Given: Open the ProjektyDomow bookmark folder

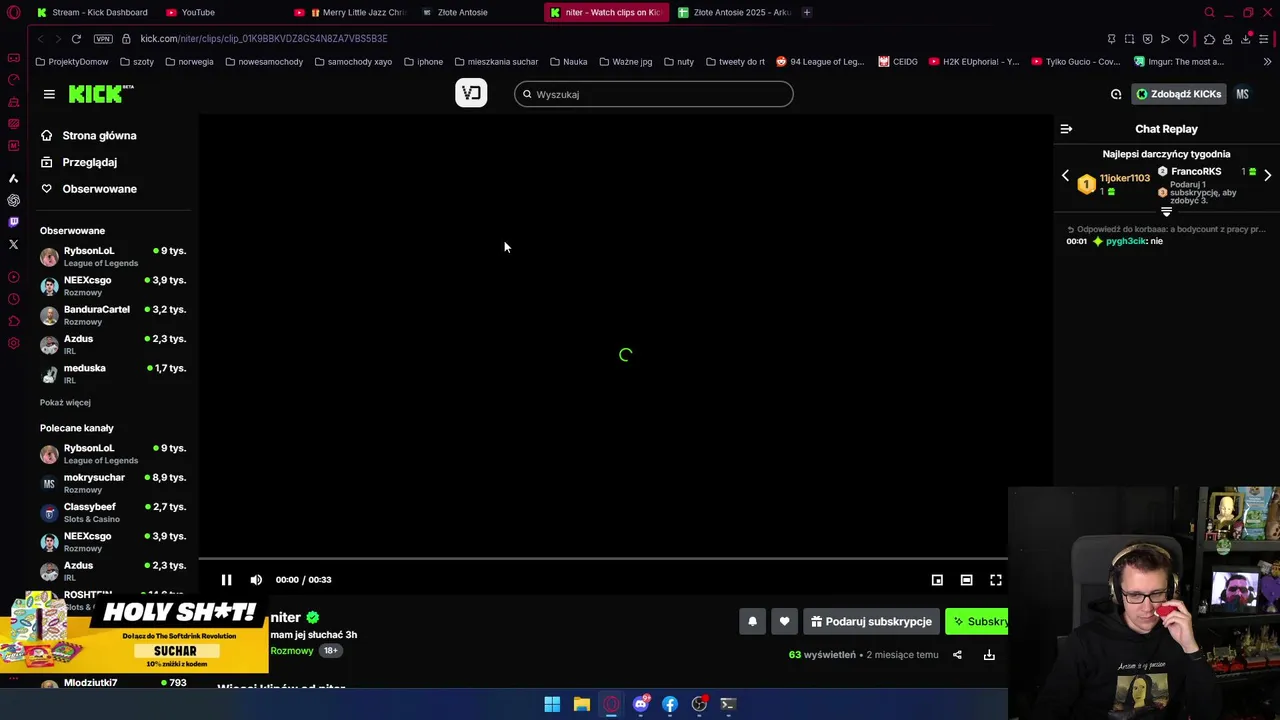Looking at the screenshot, I should point(72,61).
